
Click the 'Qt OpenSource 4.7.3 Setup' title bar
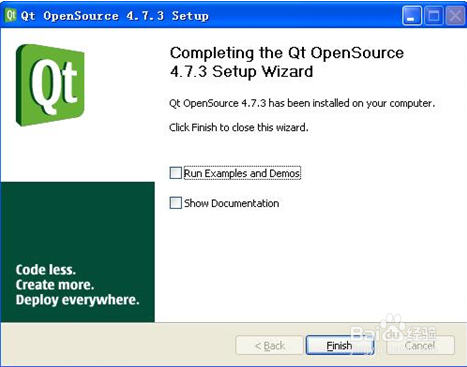point(115,16)
